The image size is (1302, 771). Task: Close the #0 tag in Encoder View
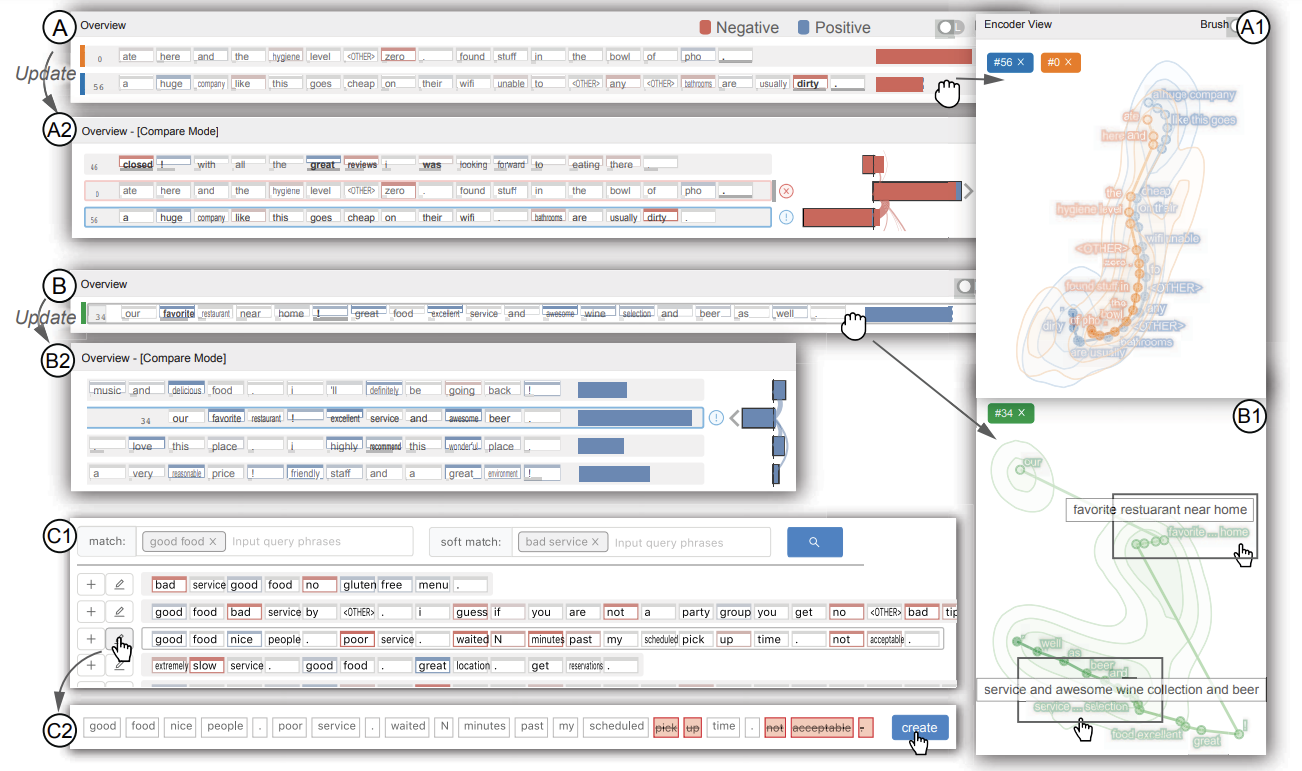click(x=1067, y=62)
